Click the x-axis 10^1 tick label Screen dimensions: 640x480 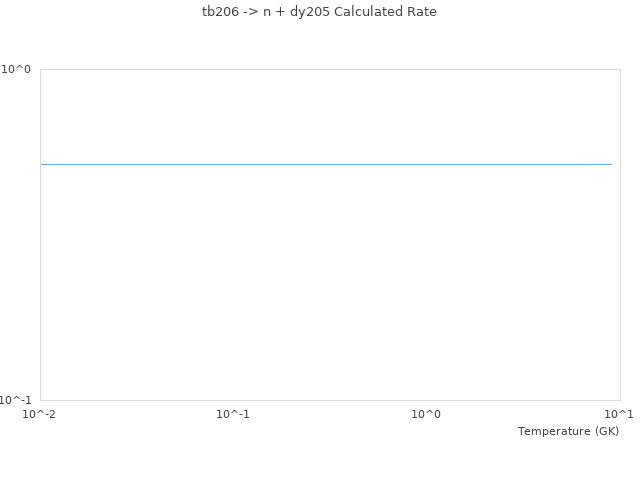pyautogui.click(x=619, y=414)
